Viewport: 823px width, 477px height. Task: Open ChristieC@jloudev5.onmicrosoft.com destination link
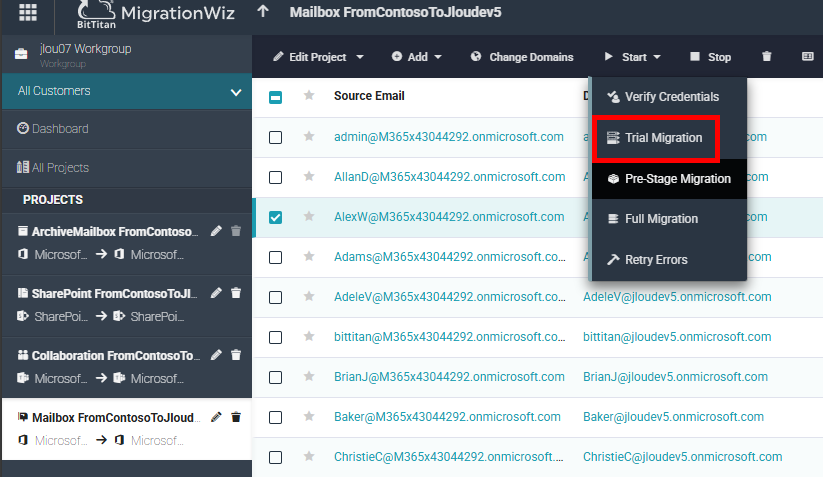(682, 457)
